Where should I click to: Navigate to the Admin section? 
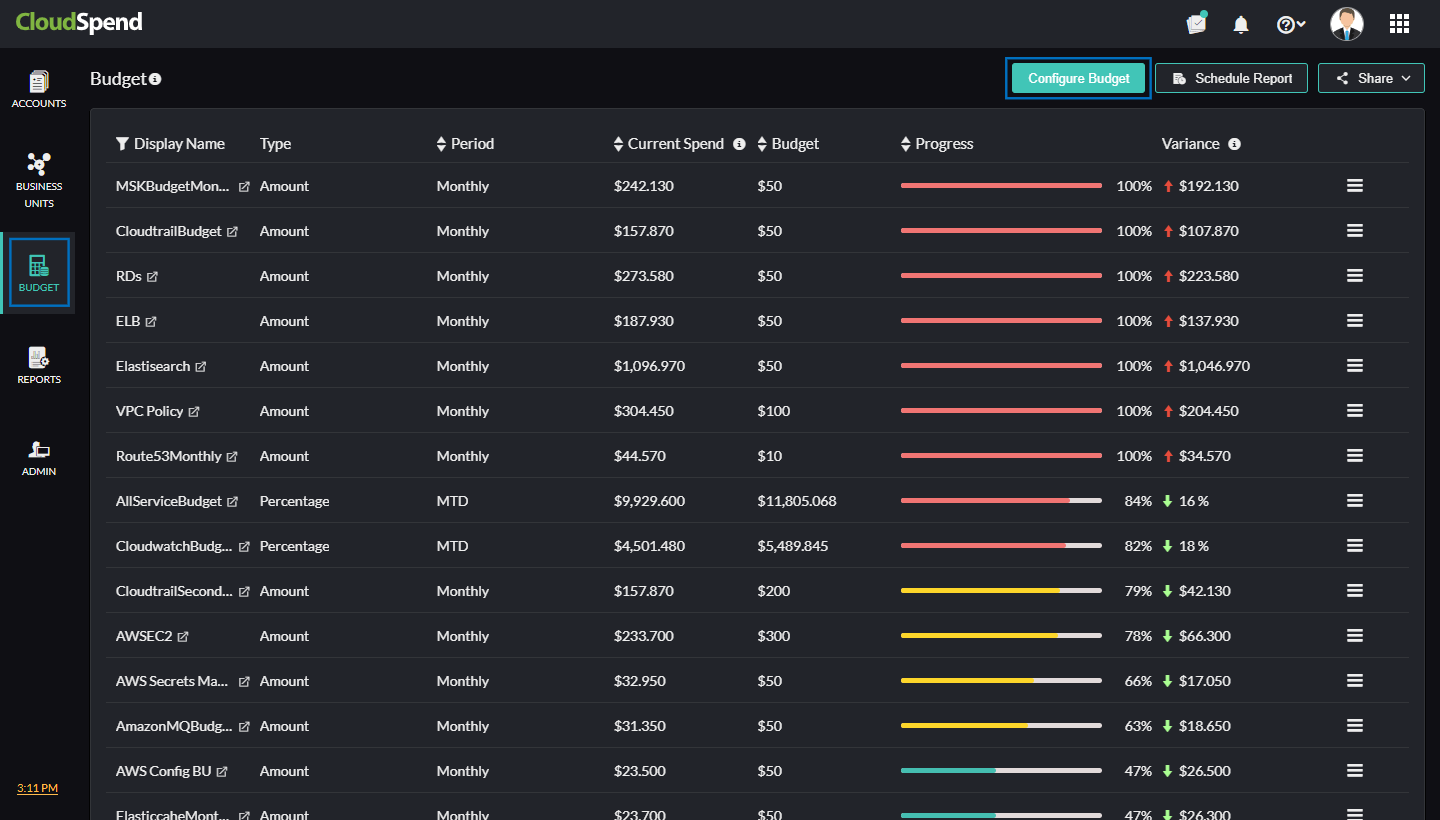click(x=38, y=457)
